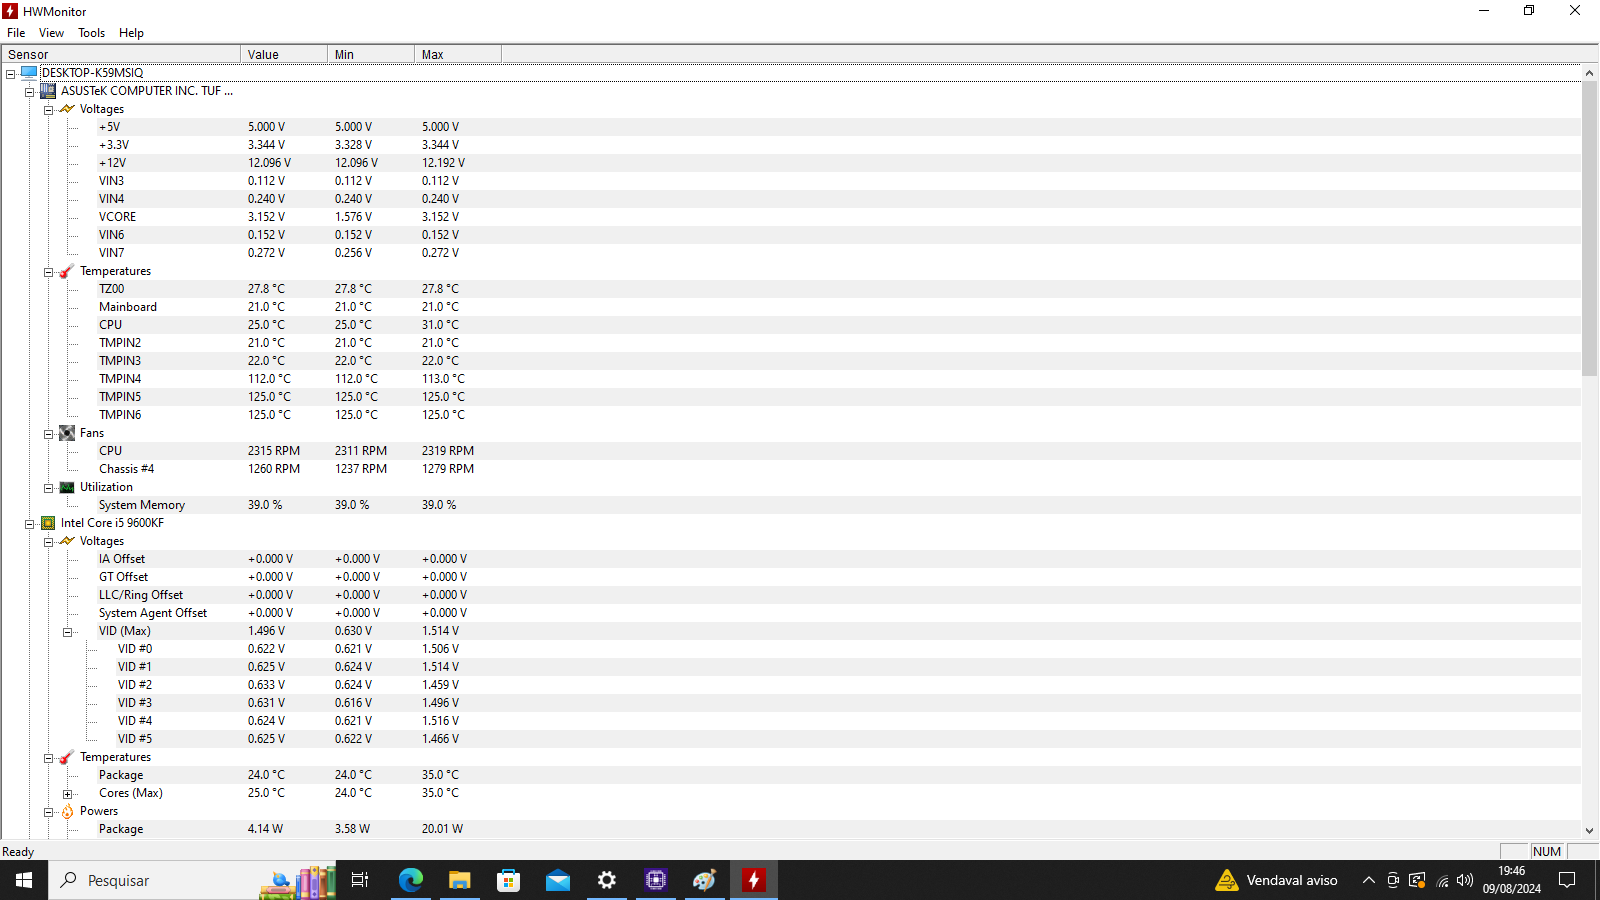
Task: Open the volume control in system tray
Action: (1465, 880)
